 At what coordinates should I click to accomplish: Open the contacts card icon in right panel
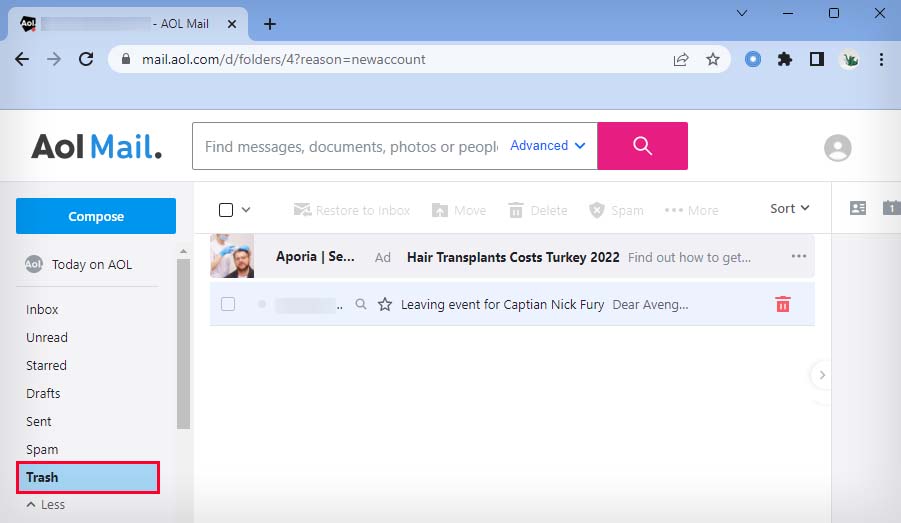click(x=858, y=208)
